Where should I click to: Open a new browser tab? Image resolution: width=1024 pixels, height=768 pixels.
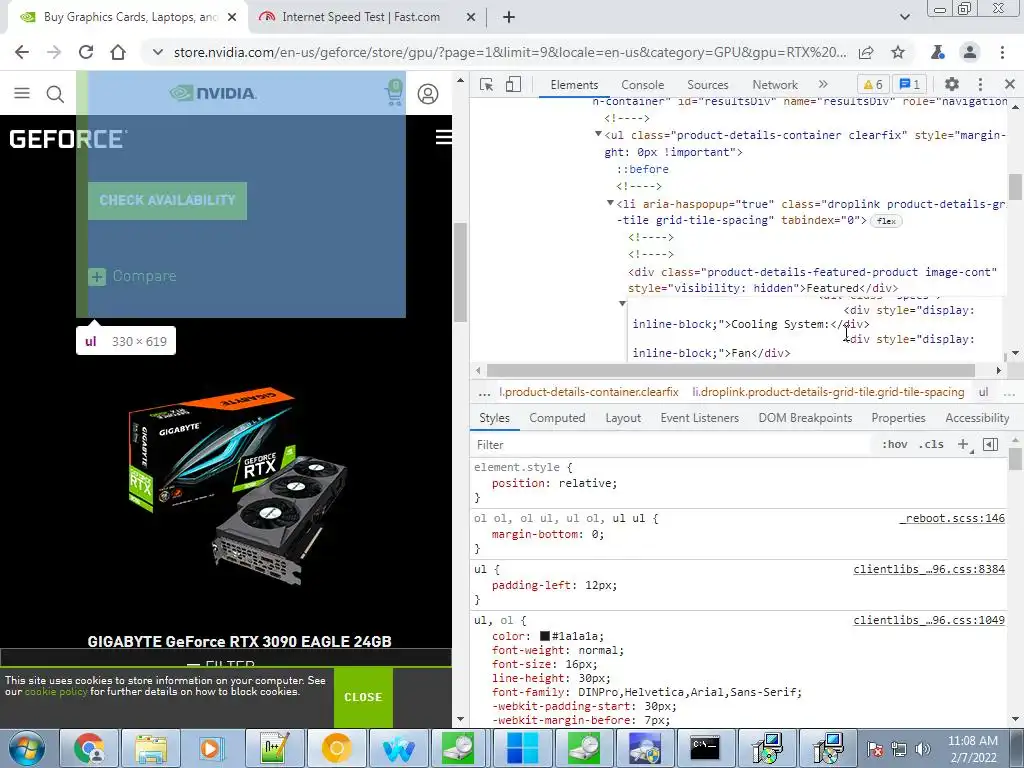pyautogui.click(x=509, y=18)
